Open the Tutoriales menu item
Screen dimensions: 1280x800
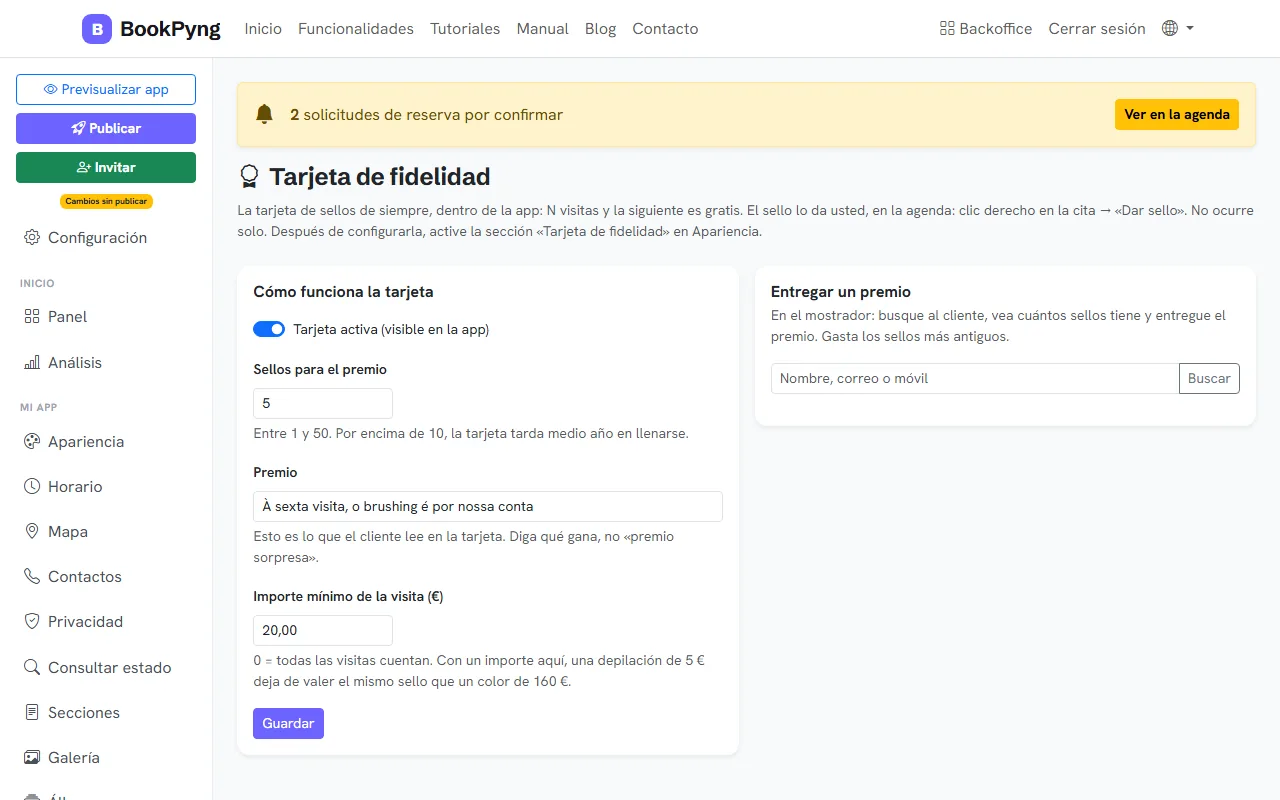(465, 29)
